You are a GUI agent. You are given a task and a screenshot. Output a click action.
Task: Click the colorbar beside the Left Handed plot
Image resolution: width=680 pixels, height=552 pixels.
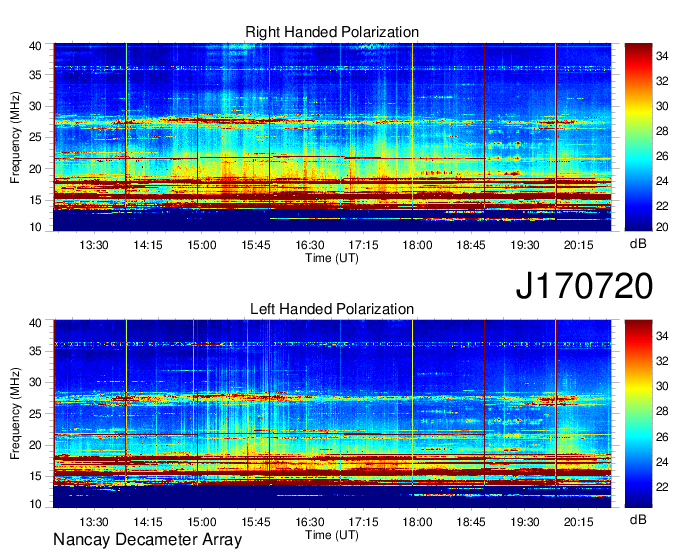pos(638,414)
